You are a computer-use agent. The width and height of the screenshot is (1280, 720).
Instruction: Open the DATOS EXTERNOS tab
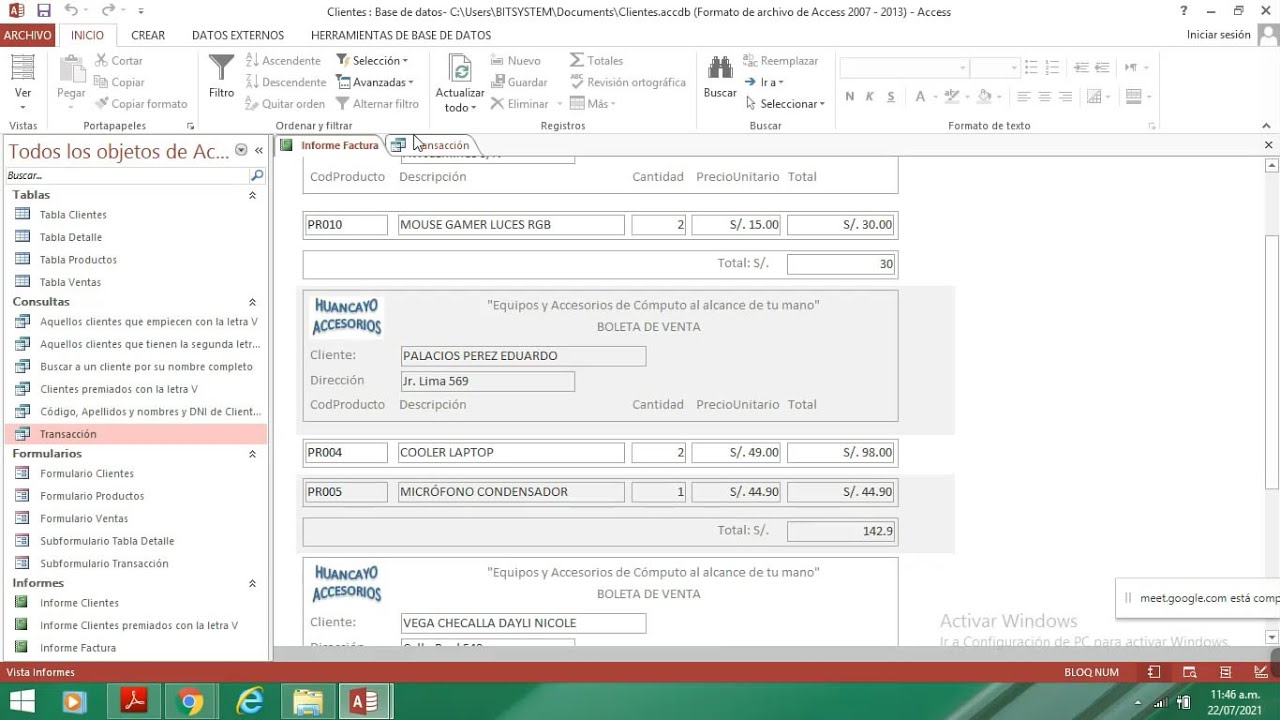point(238,35)
